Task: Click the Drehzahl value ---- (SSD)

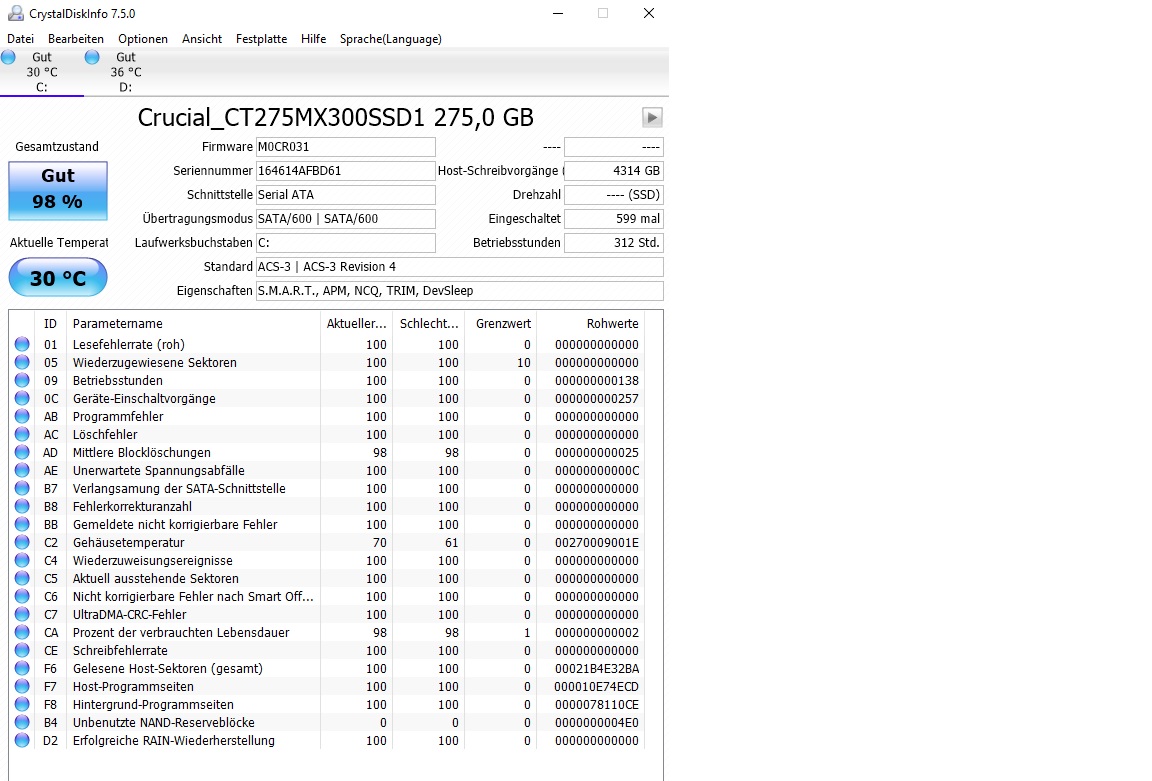Action: tap(613, 195)
